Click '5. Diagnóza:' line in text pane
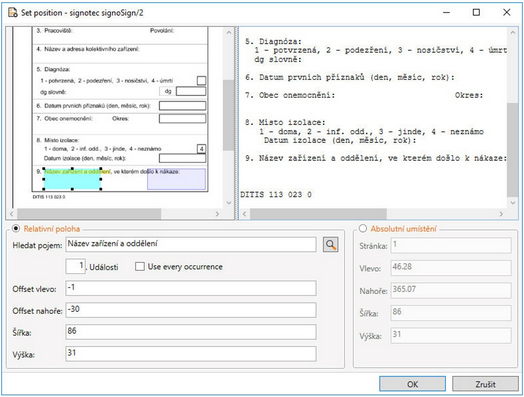 pos(273,41)
